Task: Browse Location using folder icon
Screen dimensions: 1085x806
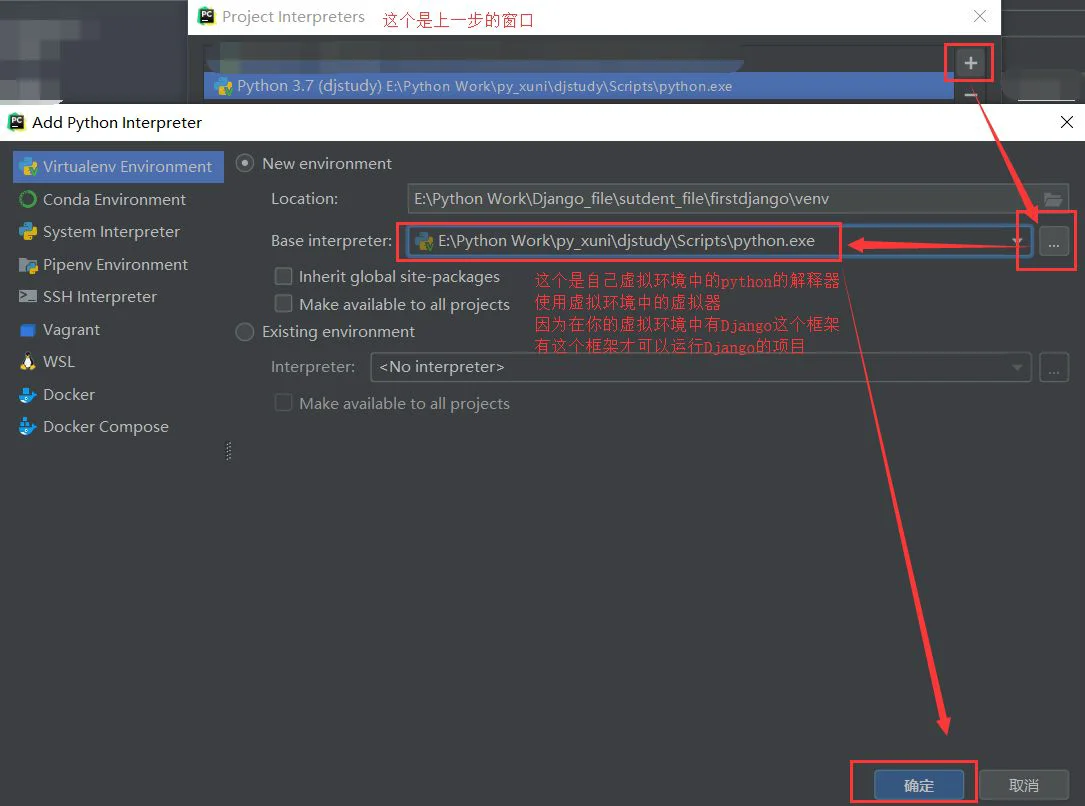Action: [x=1052, y=199]
